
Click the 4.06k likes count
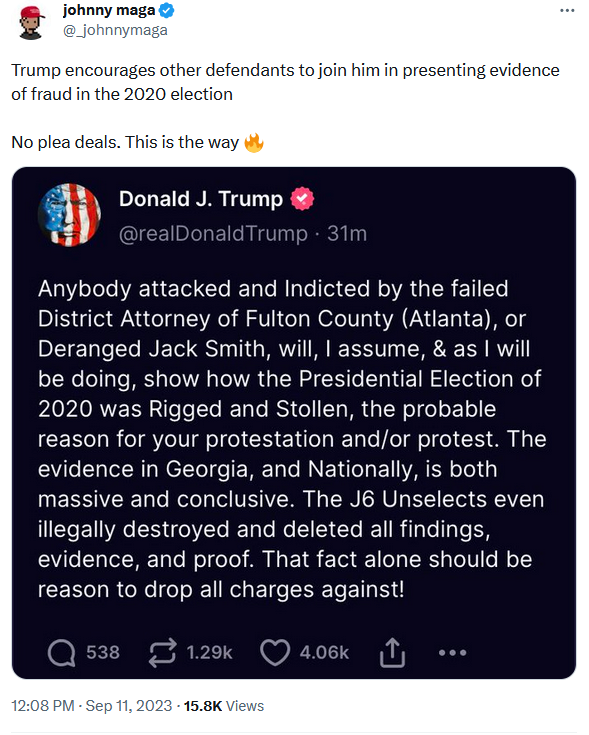324,652
